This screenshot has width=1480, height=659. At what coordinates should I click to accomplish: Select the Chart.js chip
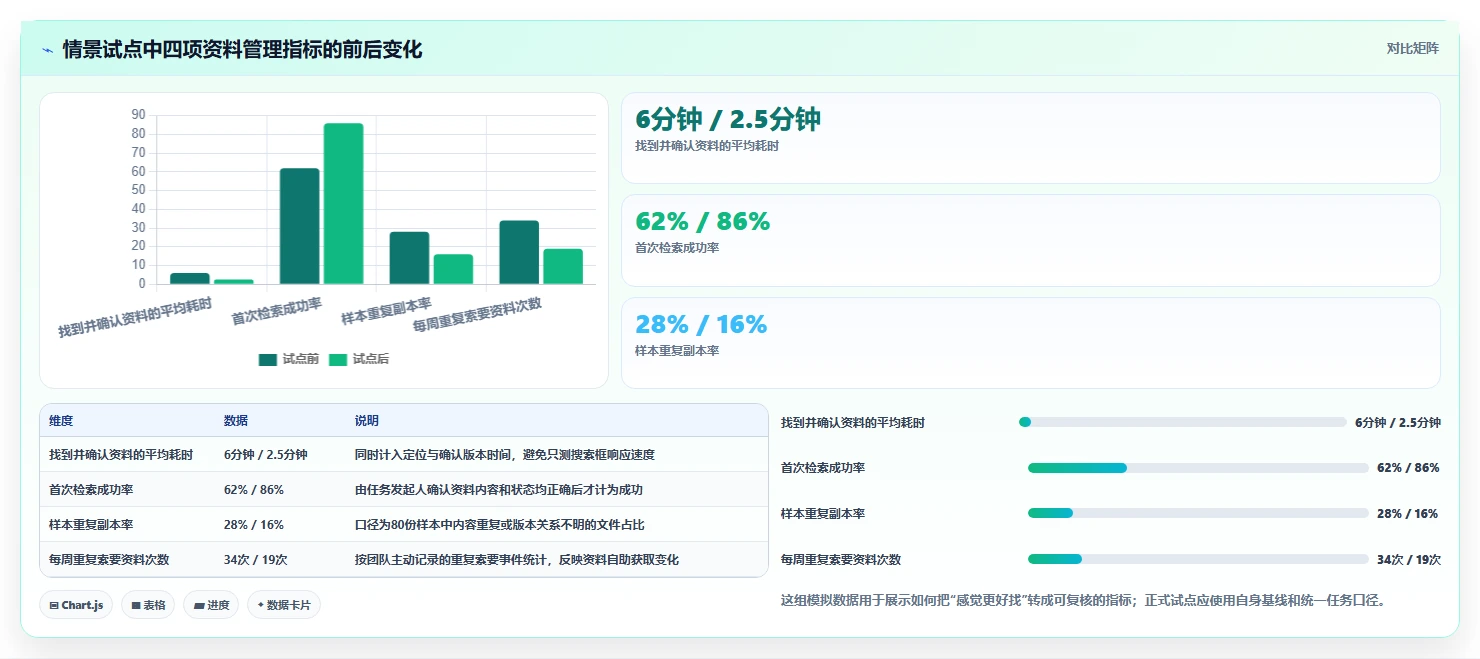76,605
